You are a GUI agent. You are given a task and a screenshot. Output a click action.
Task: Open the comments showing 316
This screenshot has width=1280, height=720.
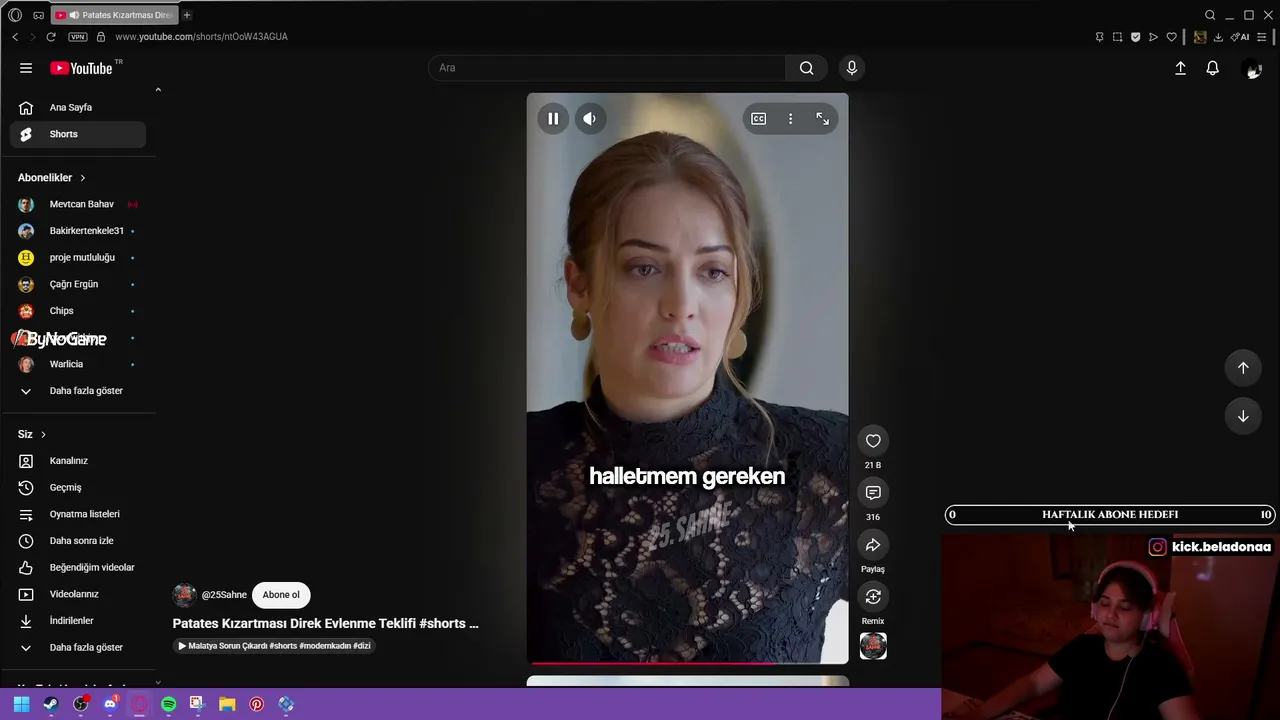tap(873, 493)
